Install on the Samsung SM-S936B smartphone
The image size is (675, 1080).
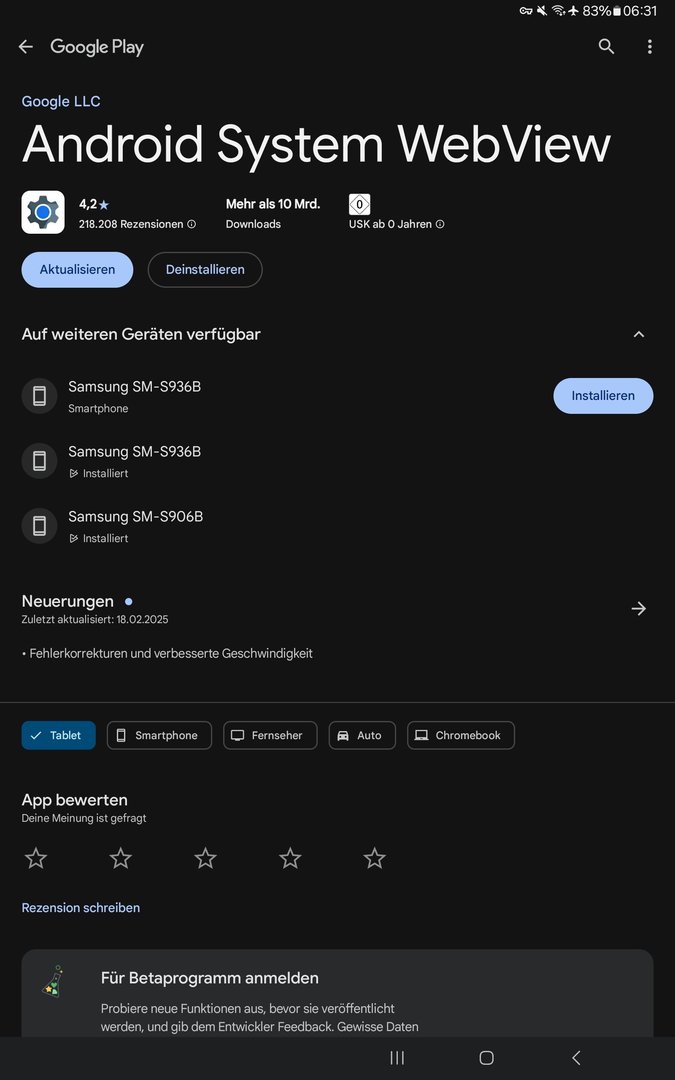tap(603, 396)
